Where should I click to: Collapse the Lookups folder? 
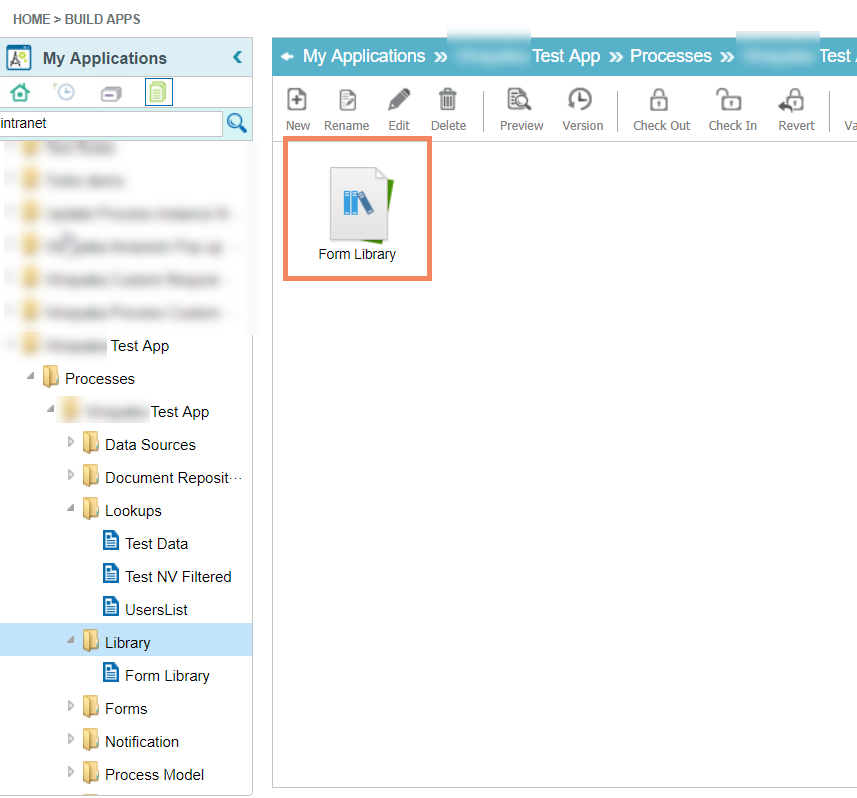click(71, 509)
